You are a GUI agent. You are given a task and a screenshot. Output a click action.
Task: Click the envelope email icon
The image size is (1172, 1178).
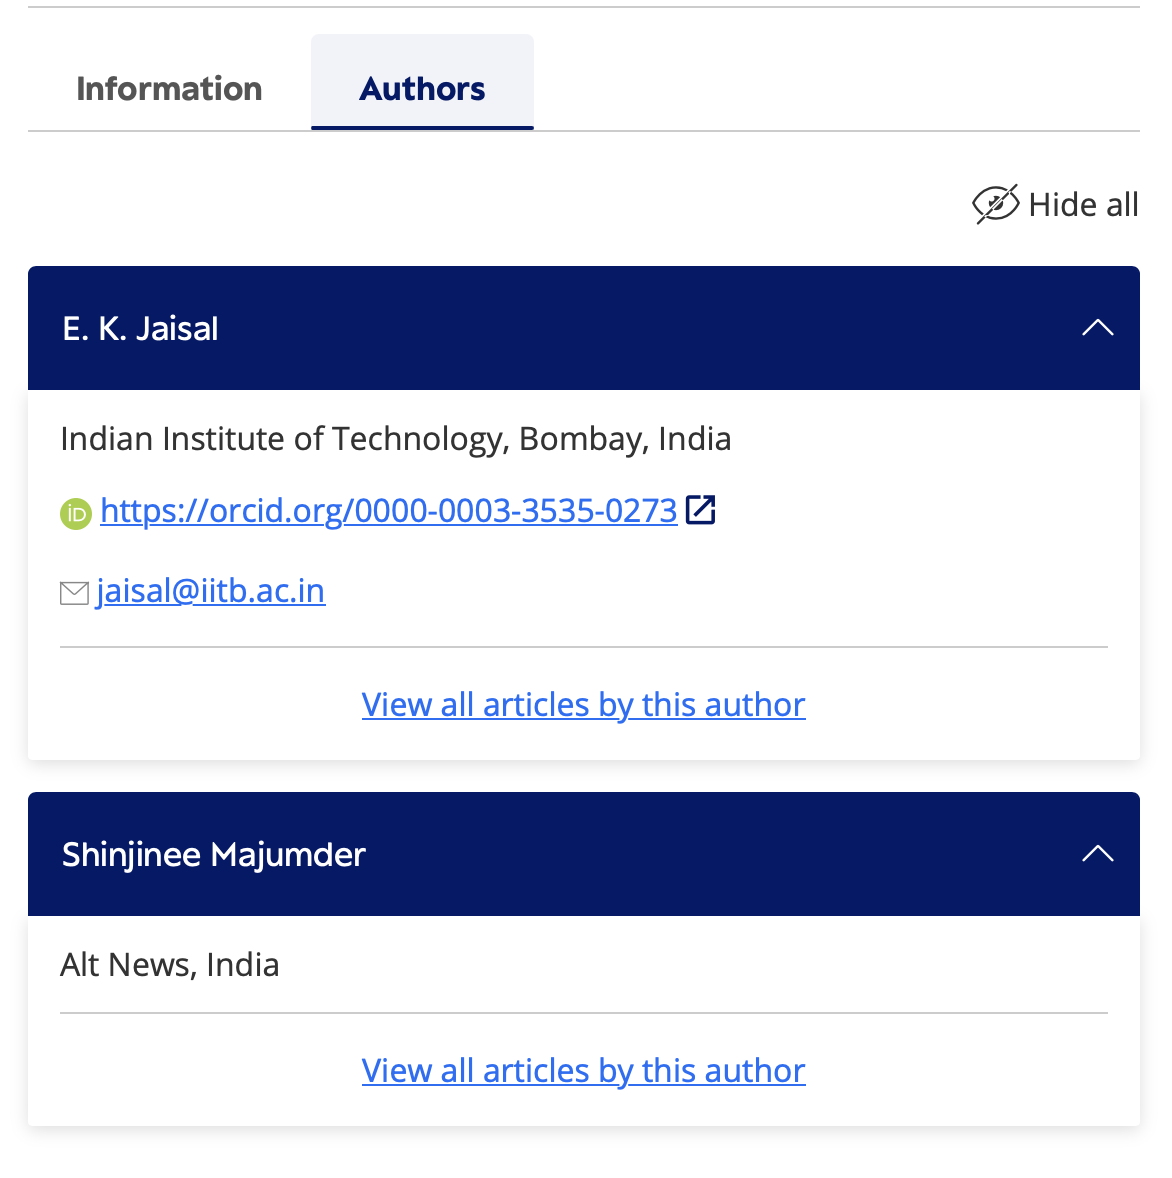pos(74,593)
